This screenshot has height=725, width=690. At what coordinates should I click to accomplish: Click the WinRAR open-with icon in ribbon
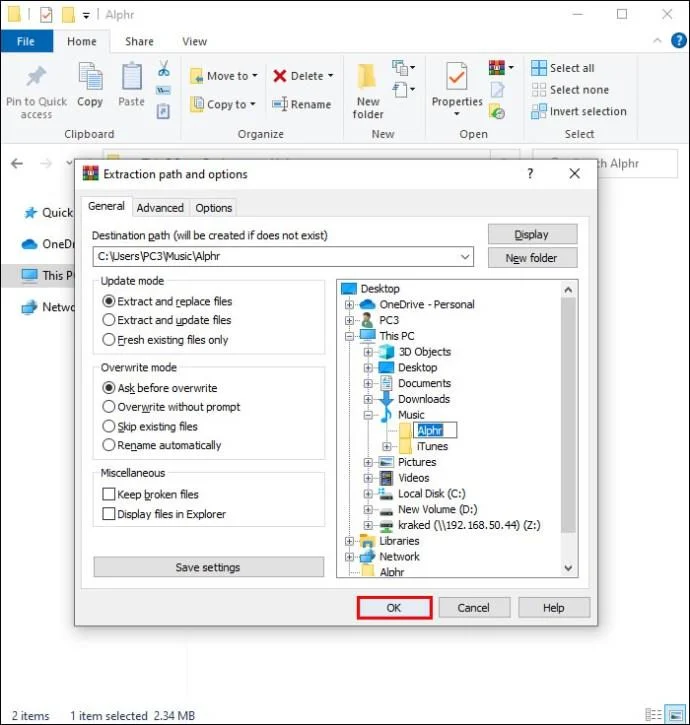coord(497,68)
